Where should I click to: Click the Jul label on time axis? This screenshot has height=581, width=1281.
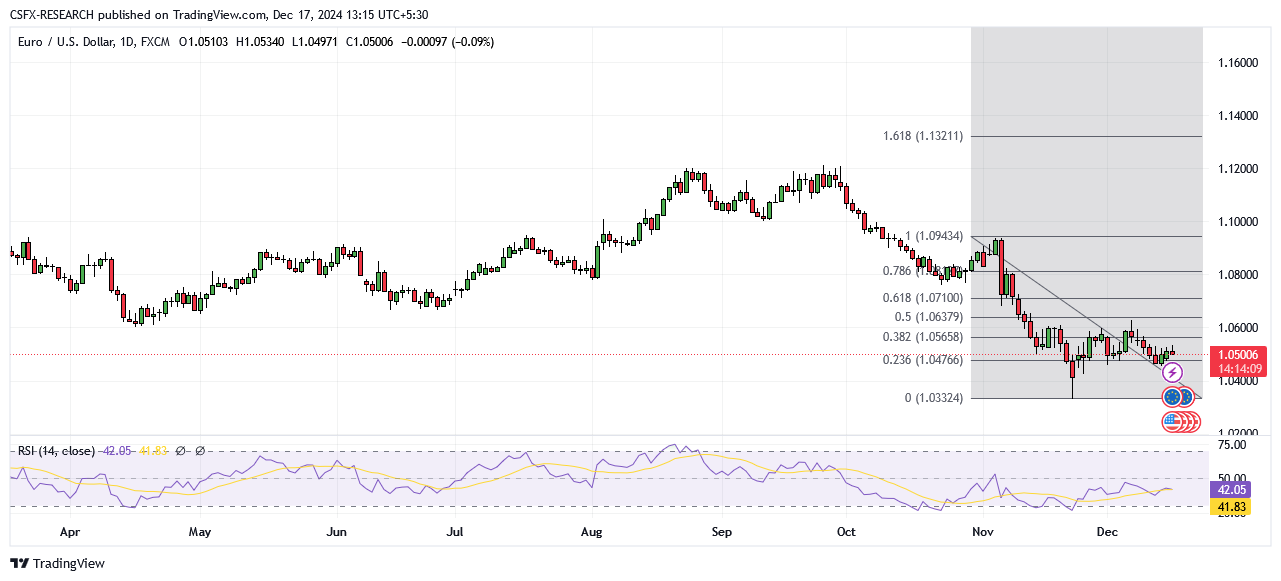(455, 532)
